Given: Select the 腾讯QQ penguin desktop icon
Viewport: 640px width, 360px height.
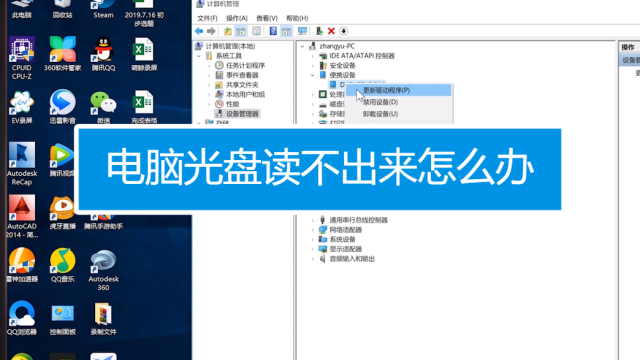Looking at the screenshot, I should [103, 53].
